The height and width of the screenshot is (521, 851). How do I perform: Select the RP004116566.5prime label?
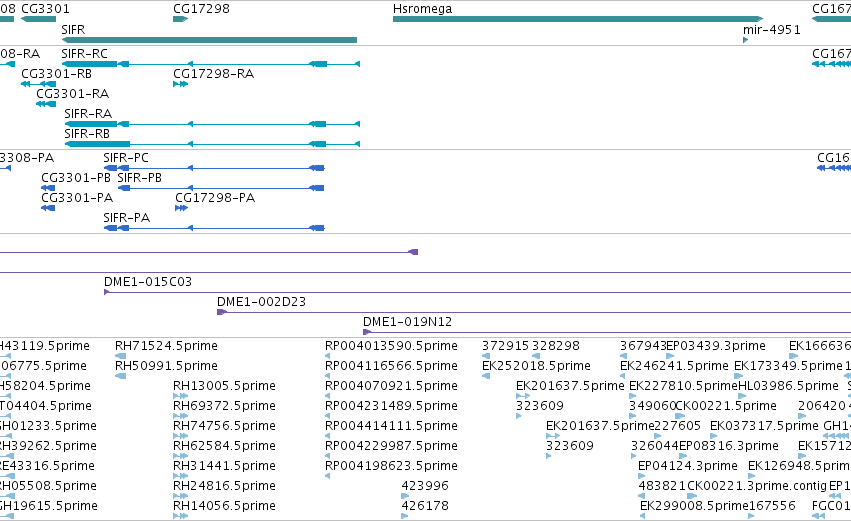(391, 366)
